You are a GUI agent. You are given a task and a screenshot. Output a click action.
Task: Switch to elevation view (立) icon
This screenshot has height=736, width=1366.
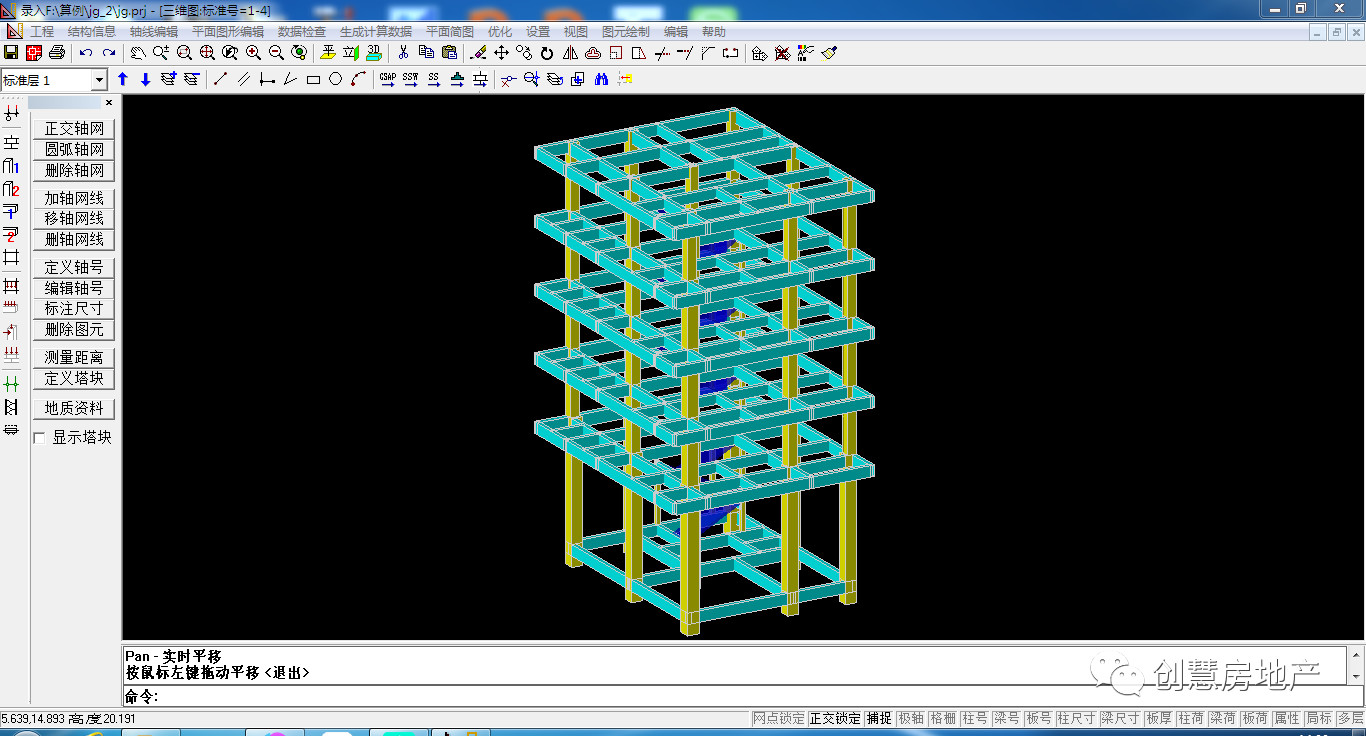click(351, 52)
